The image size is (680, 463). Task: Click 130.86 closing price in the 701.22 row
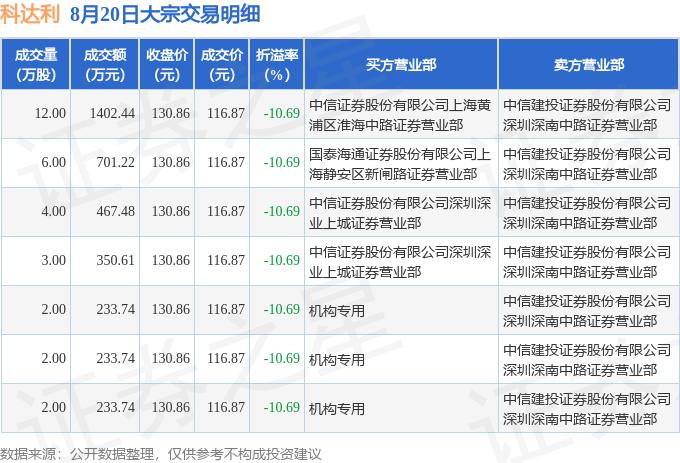[x=171, y=163]
